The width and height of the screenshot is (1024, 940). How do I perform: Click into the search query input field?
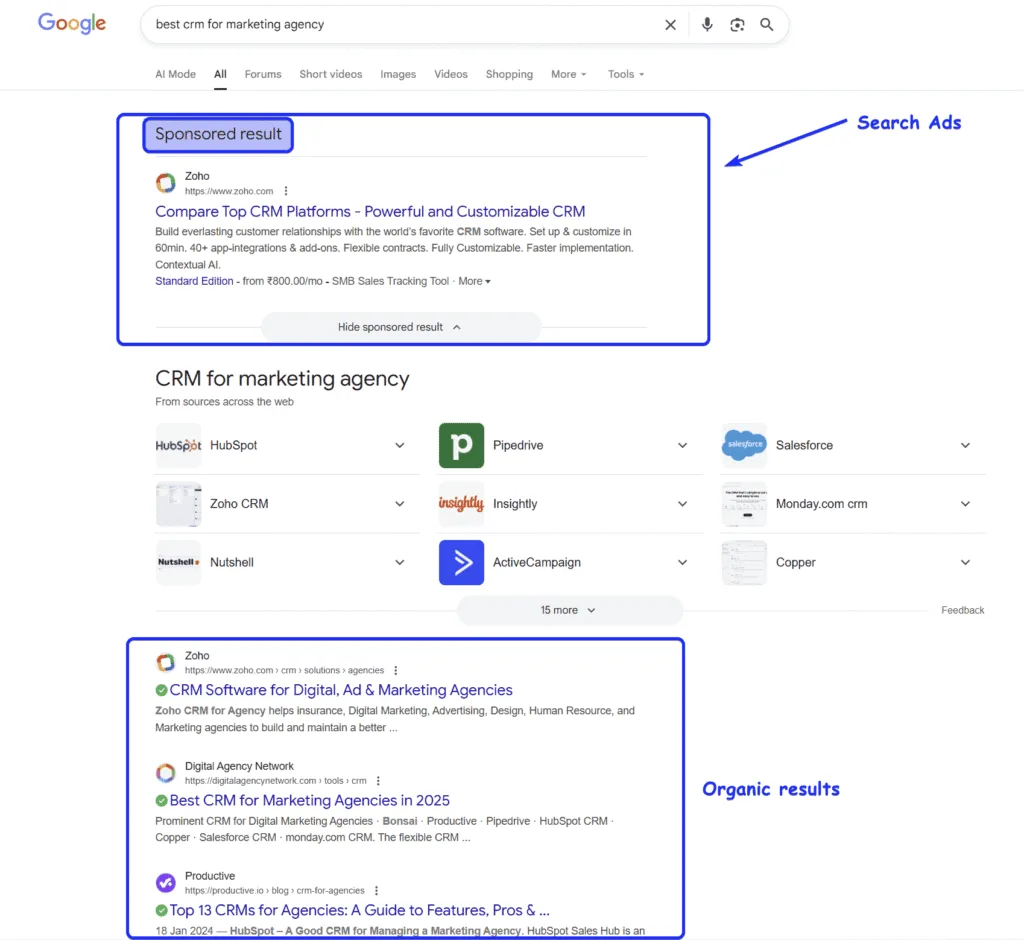point(400,25)
